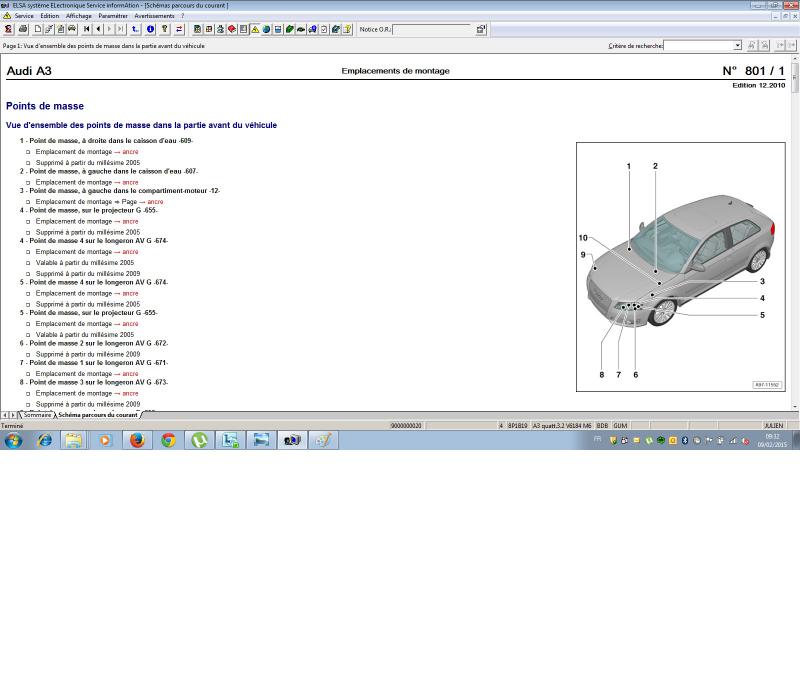Click the blank new-page toolbar icon
The image size is (800, 688).
click(x=38, y=29)
